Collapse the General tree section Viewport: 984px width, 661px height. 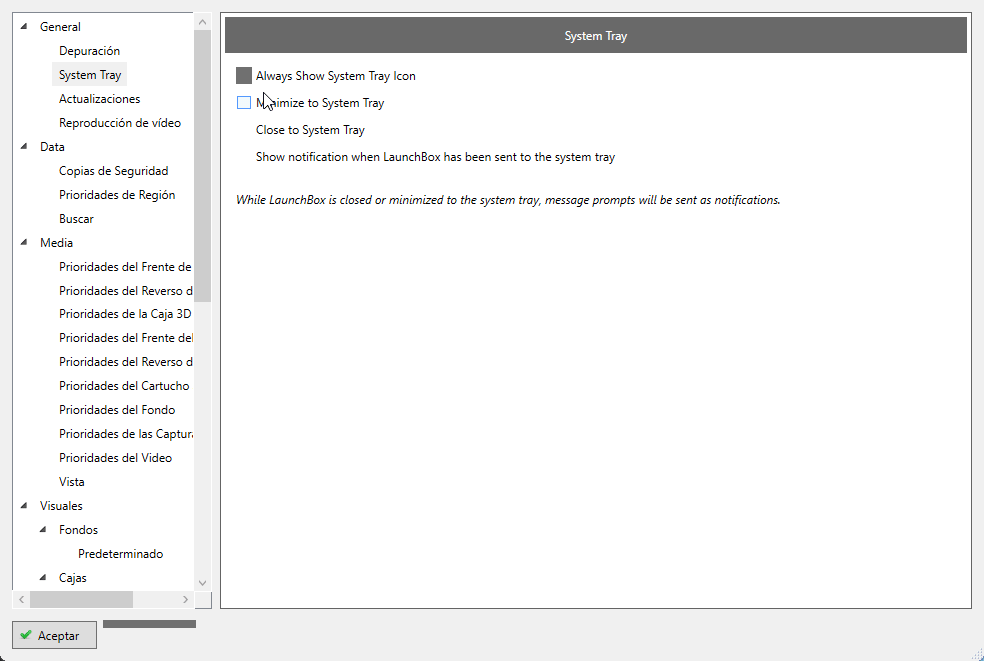tap(24, 27)
